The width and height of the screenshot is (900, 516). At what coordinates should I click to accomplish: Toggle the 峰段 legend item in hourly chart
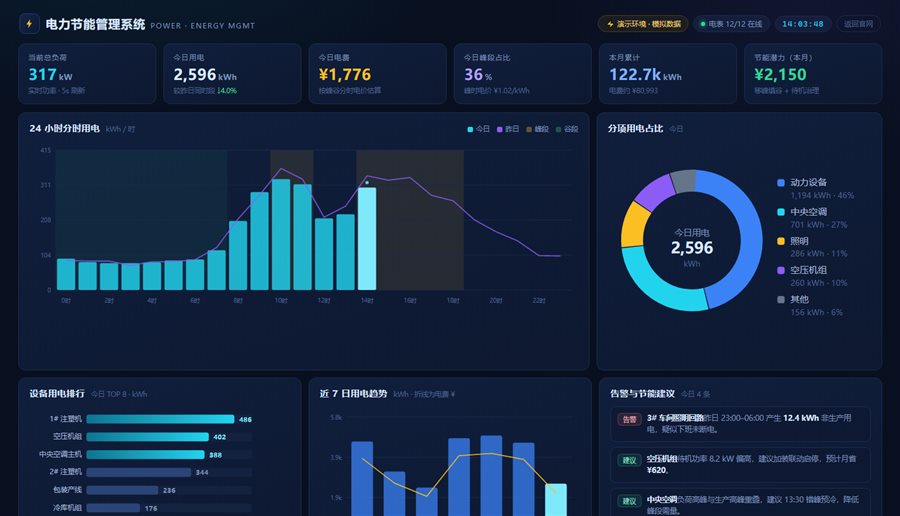538,129
